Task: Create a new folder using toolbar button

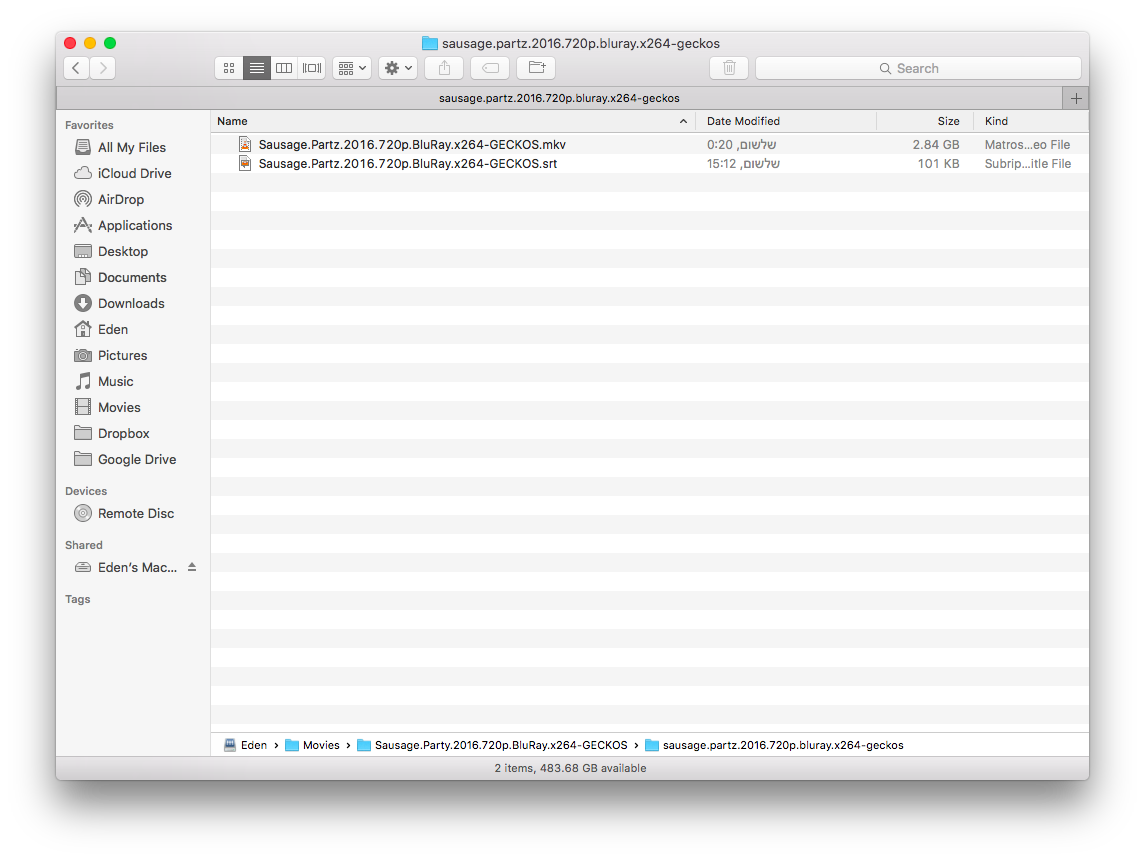Action: pyautogui.click(x=536, y=68)
